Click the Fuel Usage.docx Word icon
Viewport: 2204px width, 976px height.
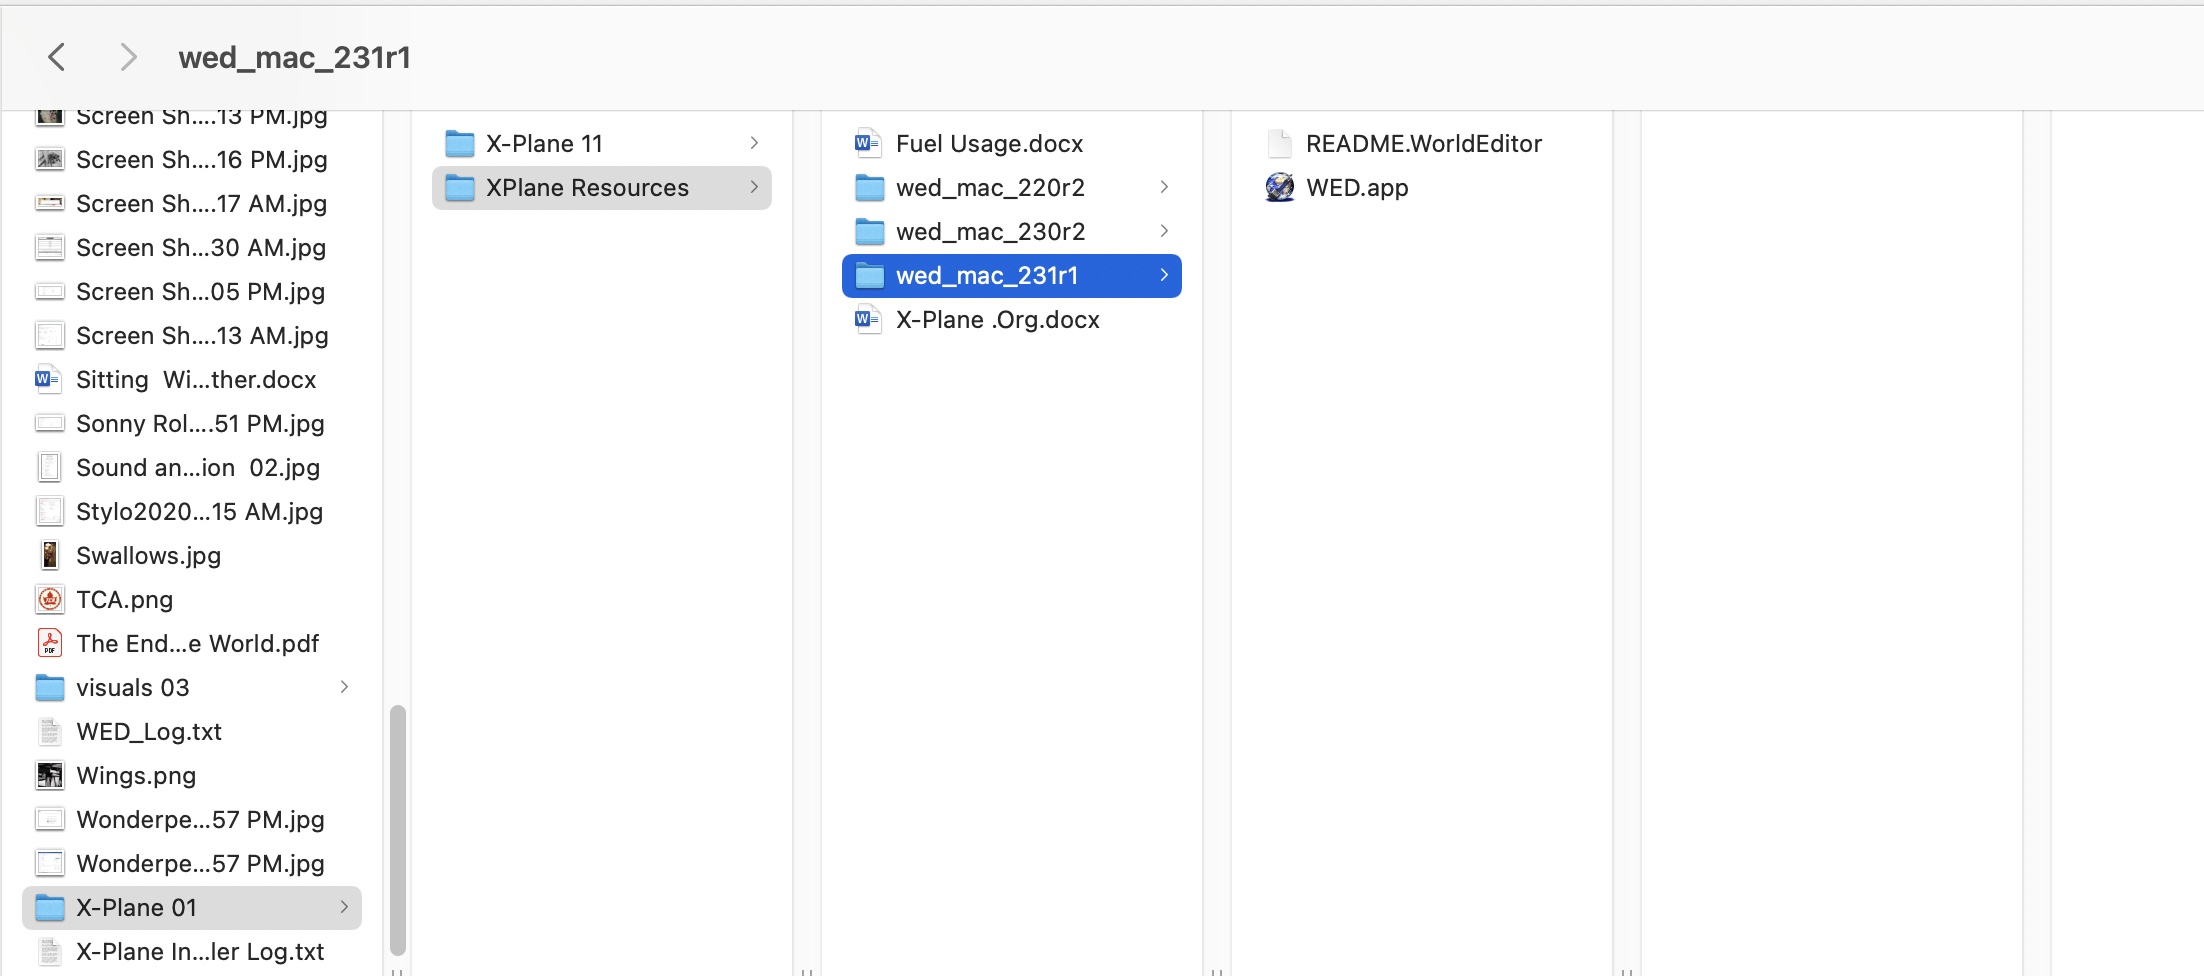click(868, 143)
